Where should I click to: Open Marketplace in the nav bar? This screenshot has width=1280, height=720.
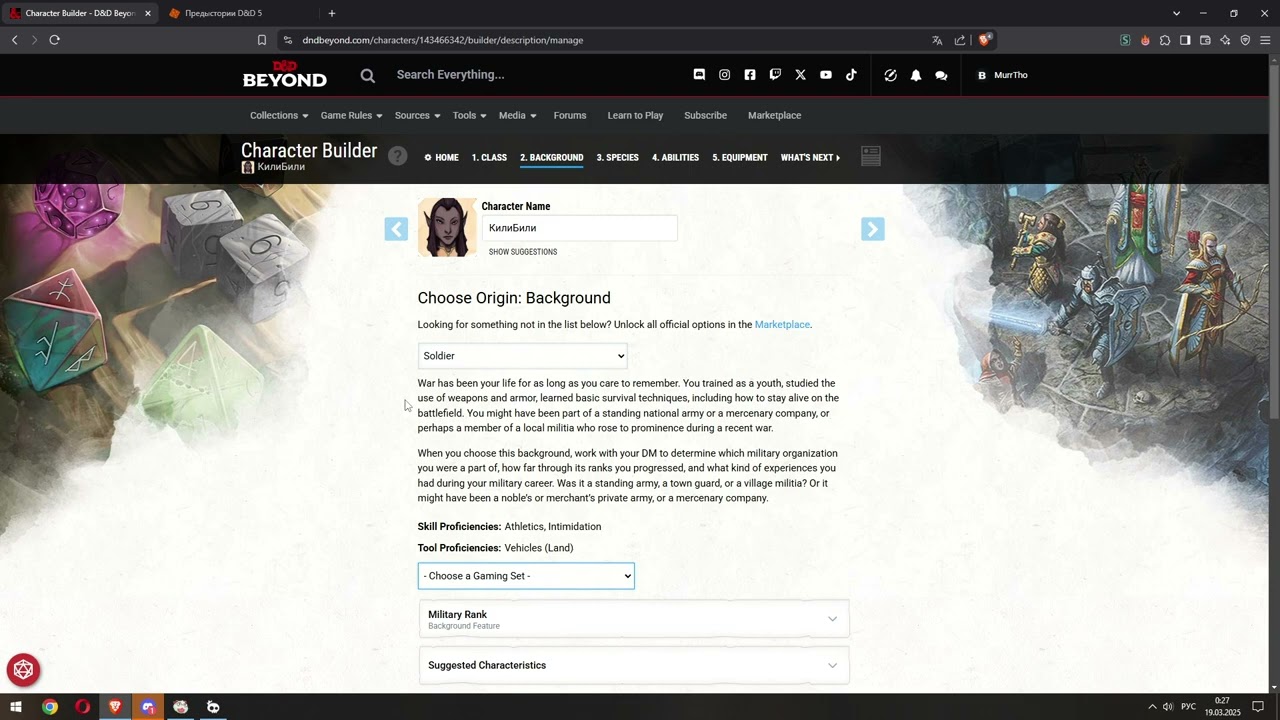click(x=774, y=115)
